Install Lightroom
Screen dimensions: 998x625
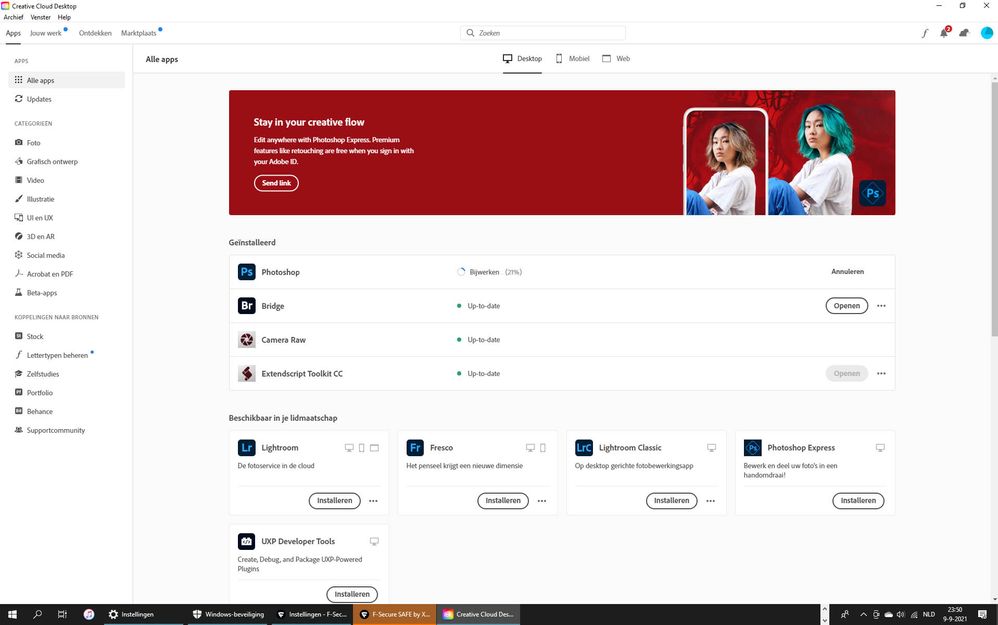coord(335,501)
